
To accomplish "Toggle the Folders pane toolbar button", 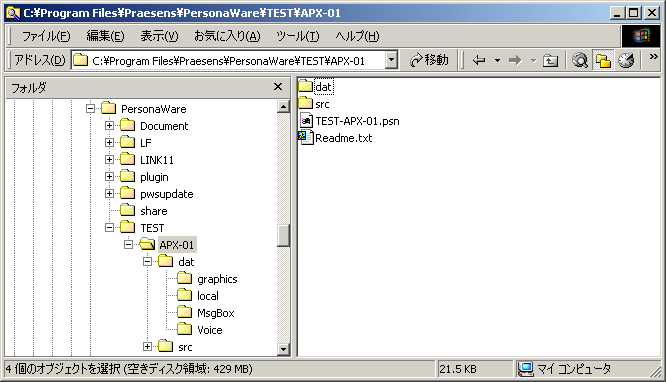I will point(603,60).
